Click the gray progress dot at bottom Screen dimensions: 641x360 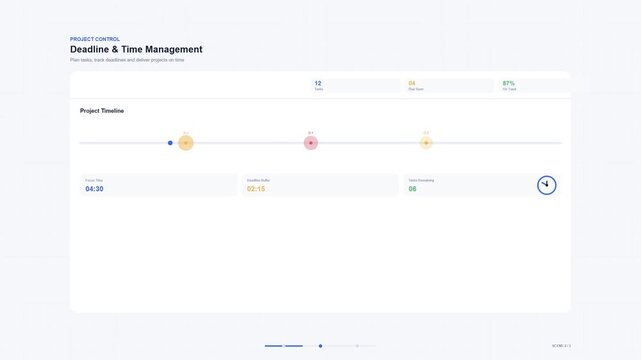357,346
